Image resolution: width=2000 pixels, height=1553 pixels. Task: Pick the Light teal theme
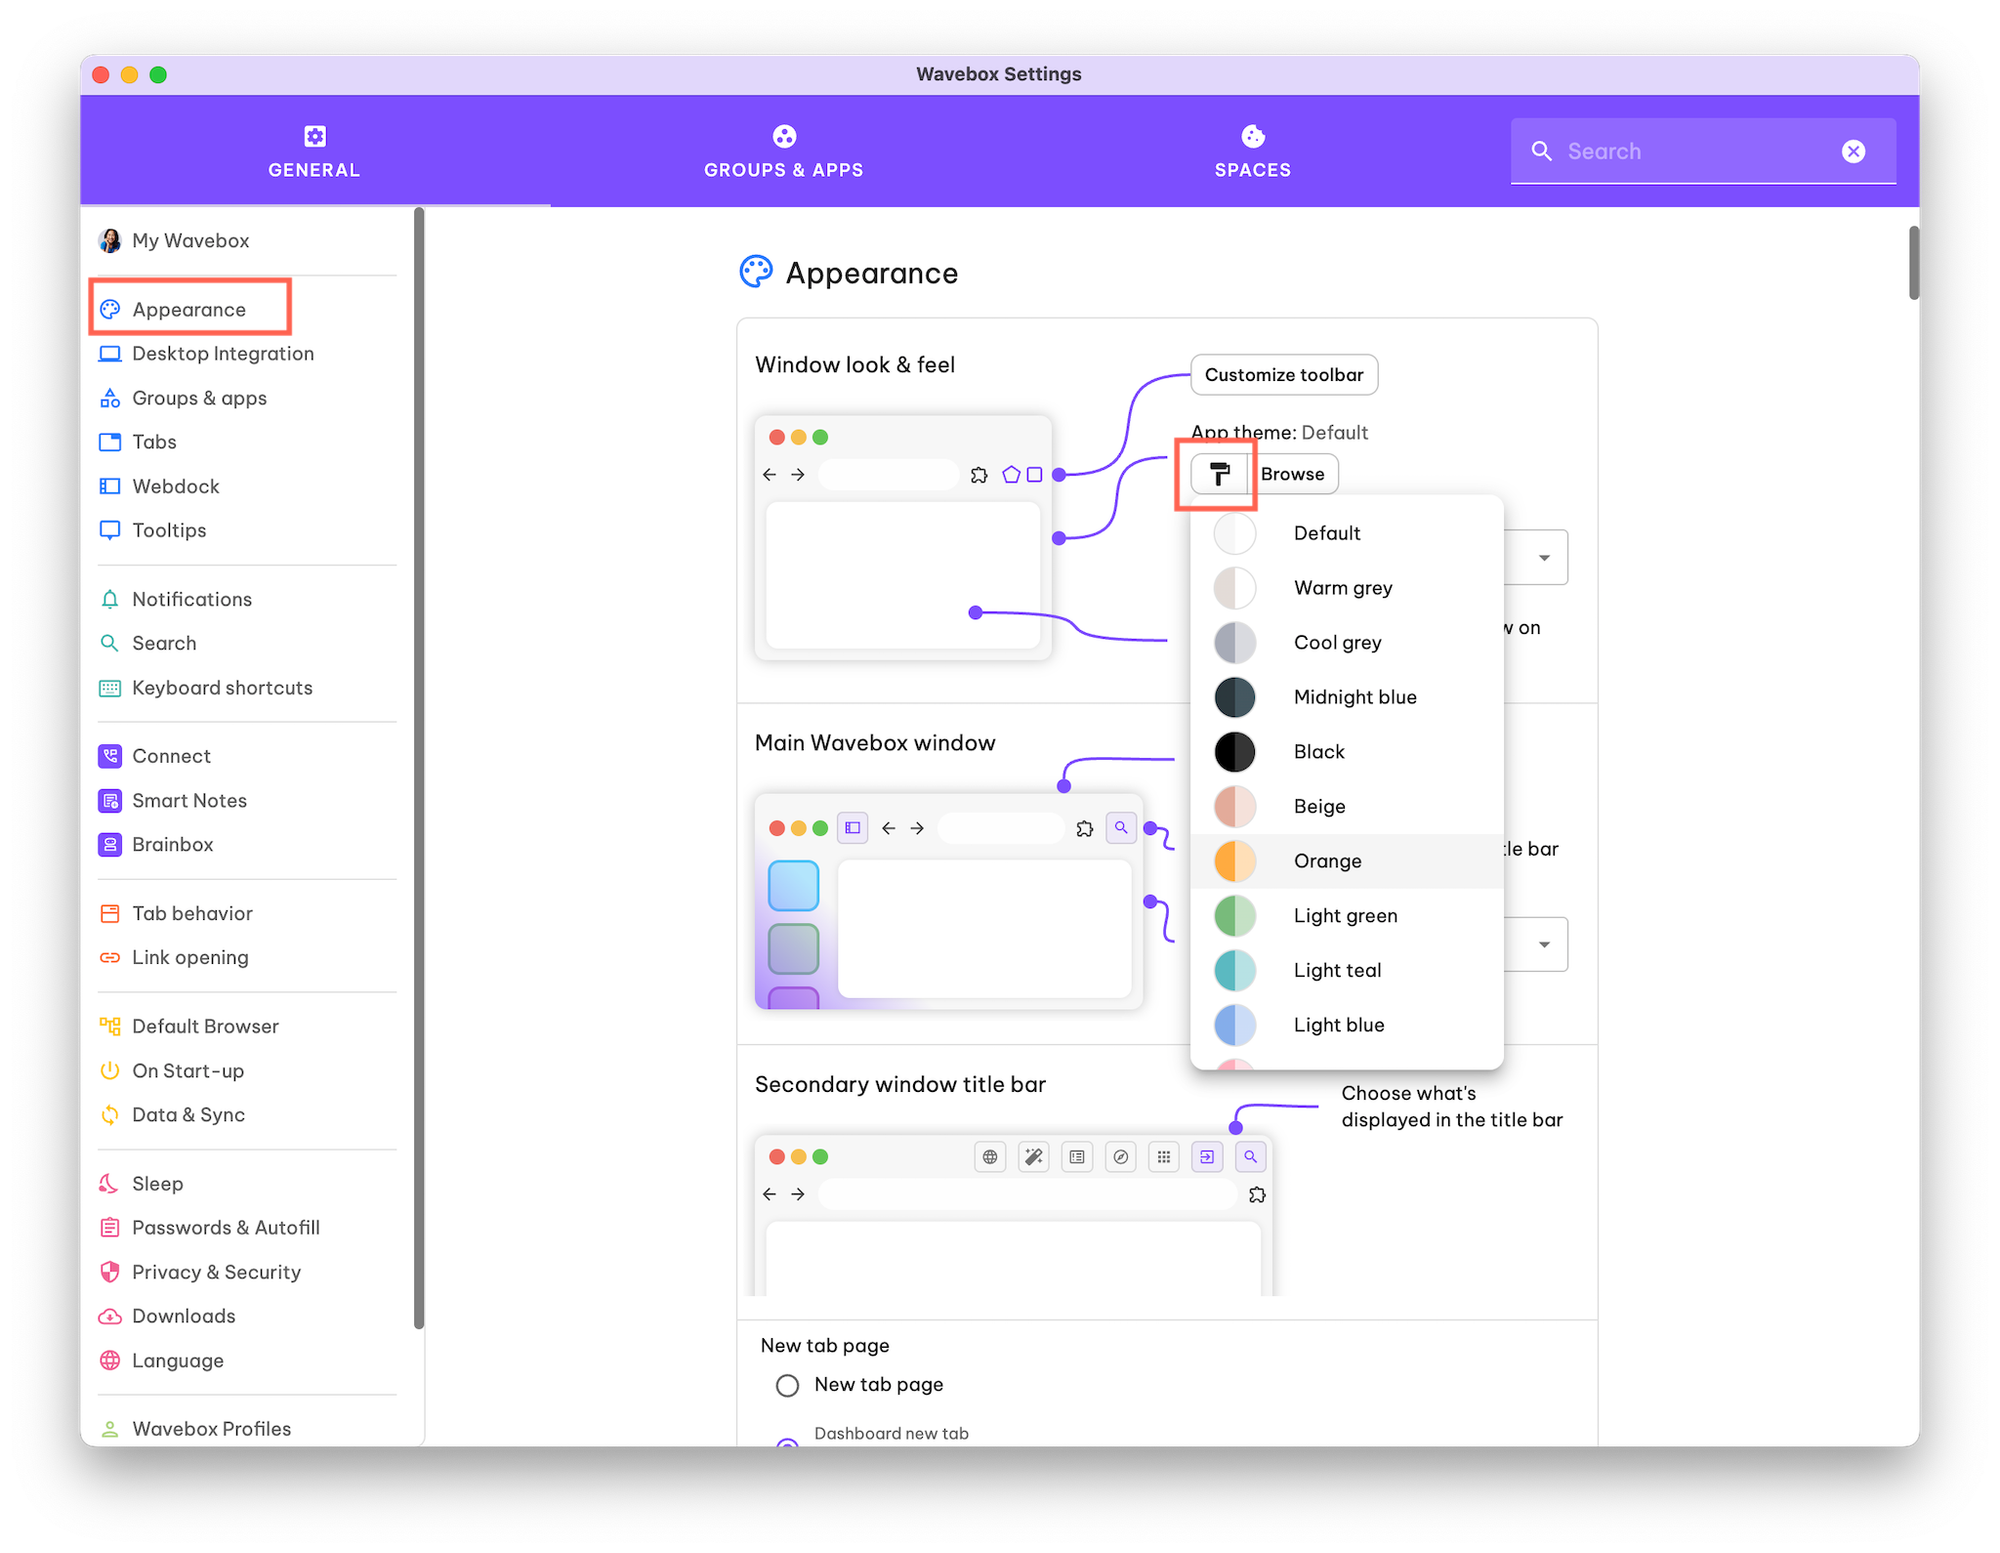[x=1347, y=970]
